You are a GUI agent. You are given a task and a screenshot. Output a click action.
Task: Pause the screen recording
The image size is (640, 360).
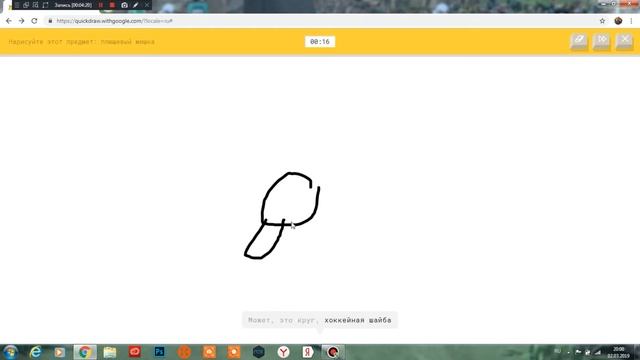101,5
